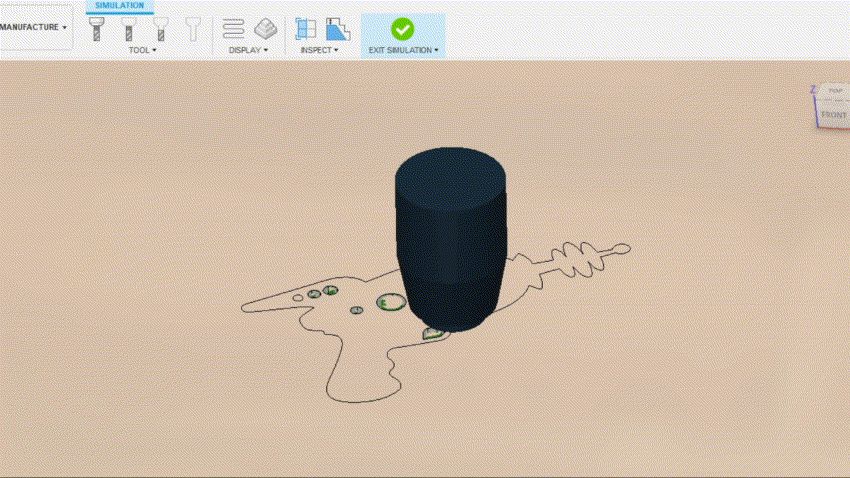Click the greyed-out fourth tool icon

click(192, 29)
